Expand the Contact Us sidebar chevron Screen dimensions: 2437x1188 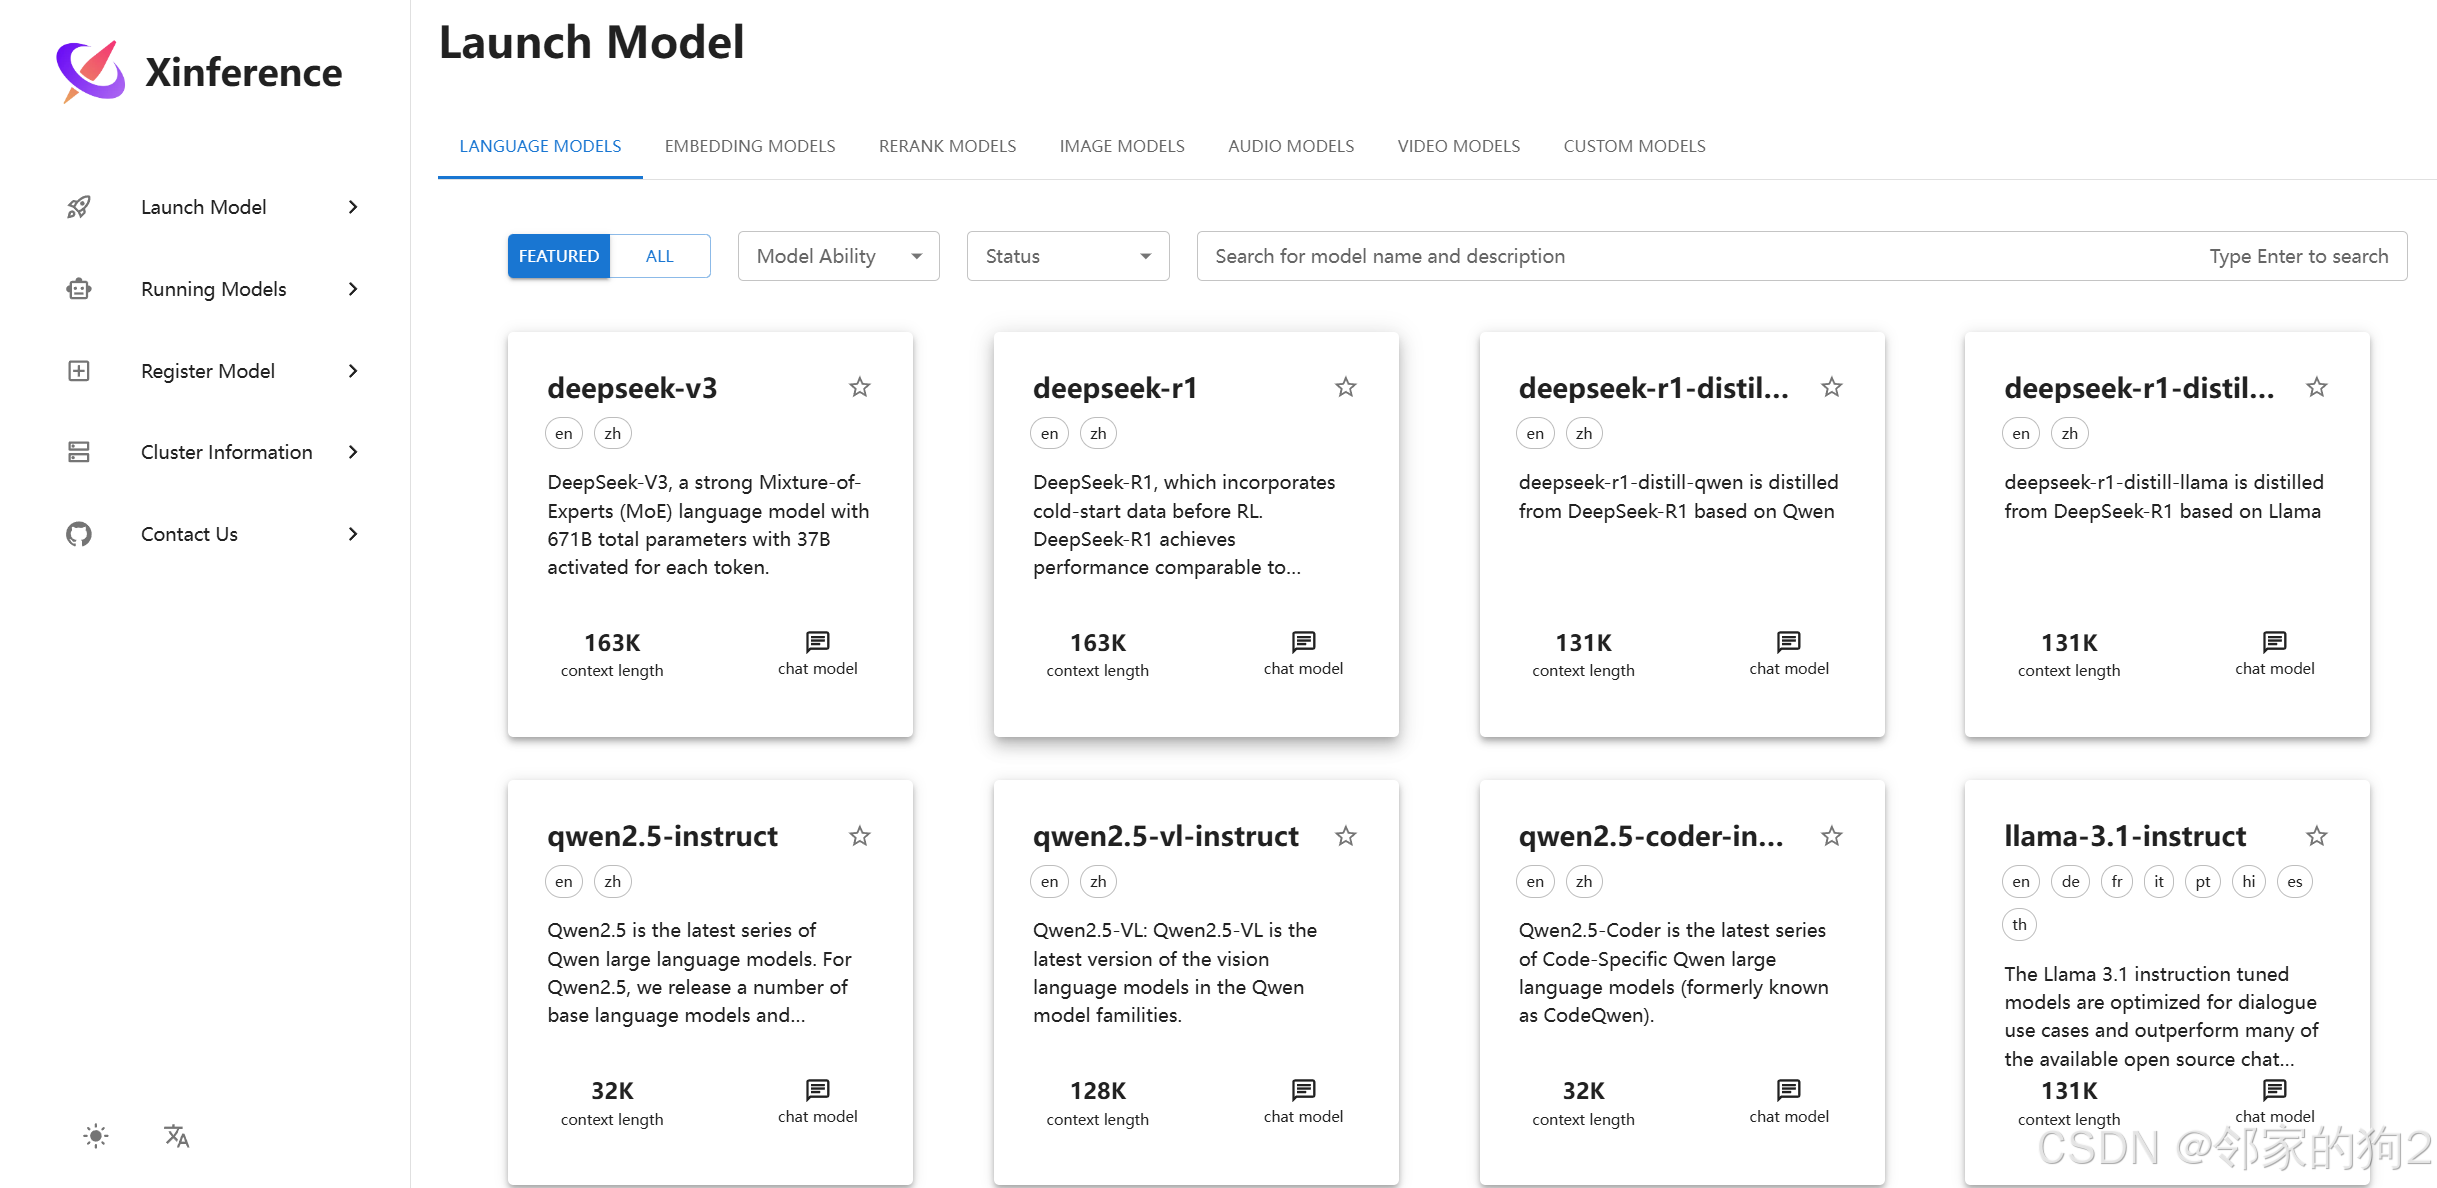[353, 534]
